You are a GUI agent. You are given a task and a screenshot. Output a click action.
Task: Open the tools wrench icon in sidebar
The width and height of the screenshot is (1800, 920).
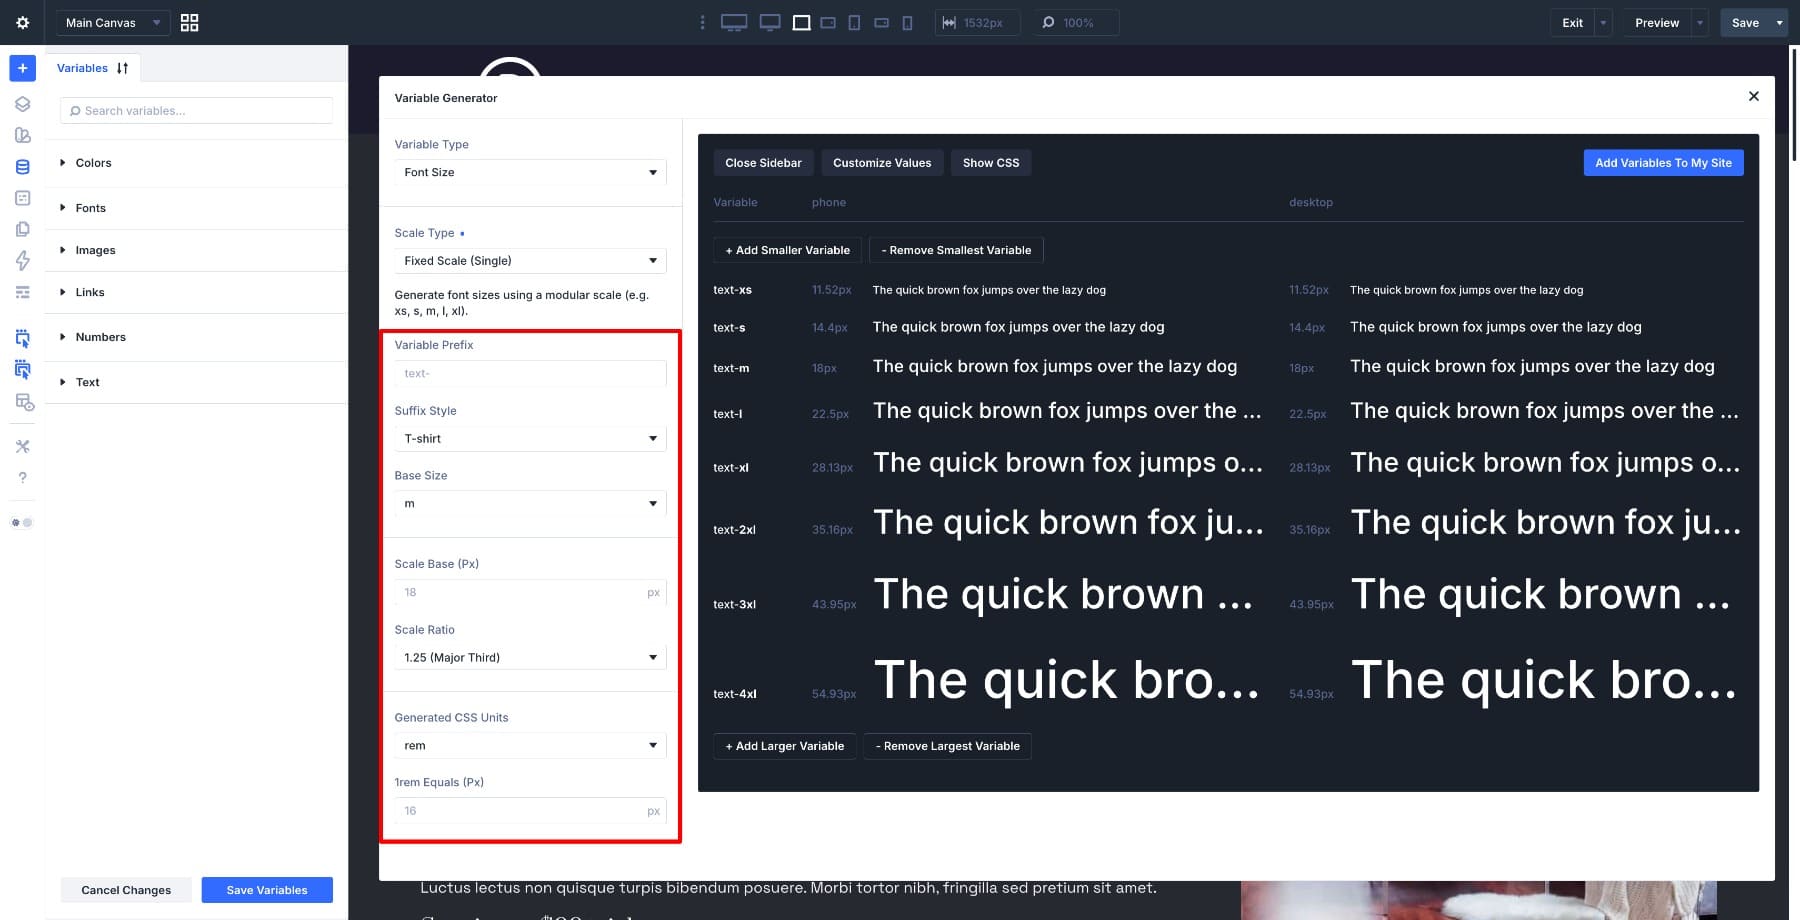22,446
